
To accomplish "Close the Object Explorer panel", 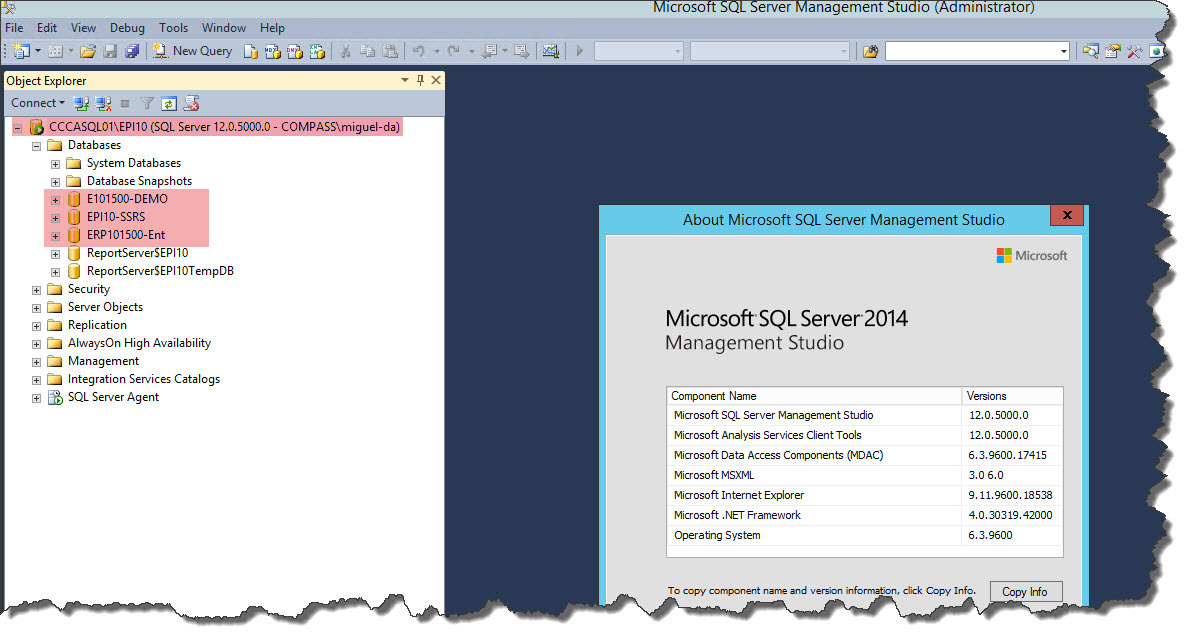I will point(436,80).
